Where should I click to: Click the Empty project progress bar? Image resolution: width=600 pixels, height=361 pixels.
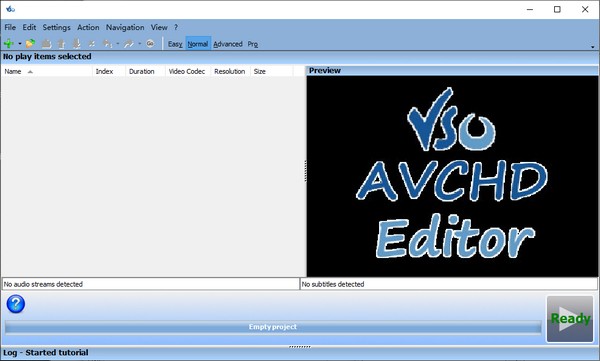tap(273, 327)
